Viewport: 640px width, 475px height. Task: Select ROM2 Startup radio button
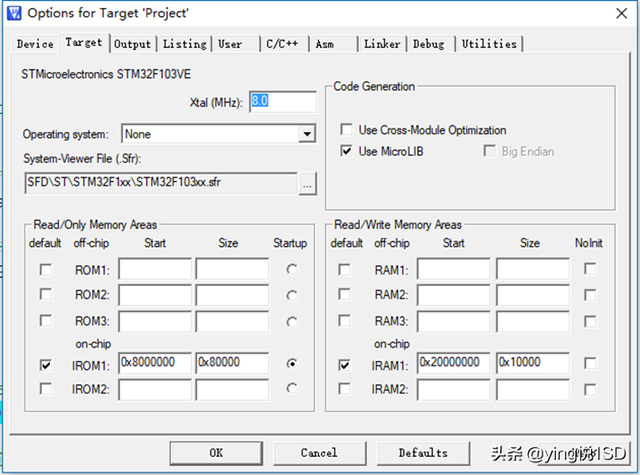[x=292, y=295]
